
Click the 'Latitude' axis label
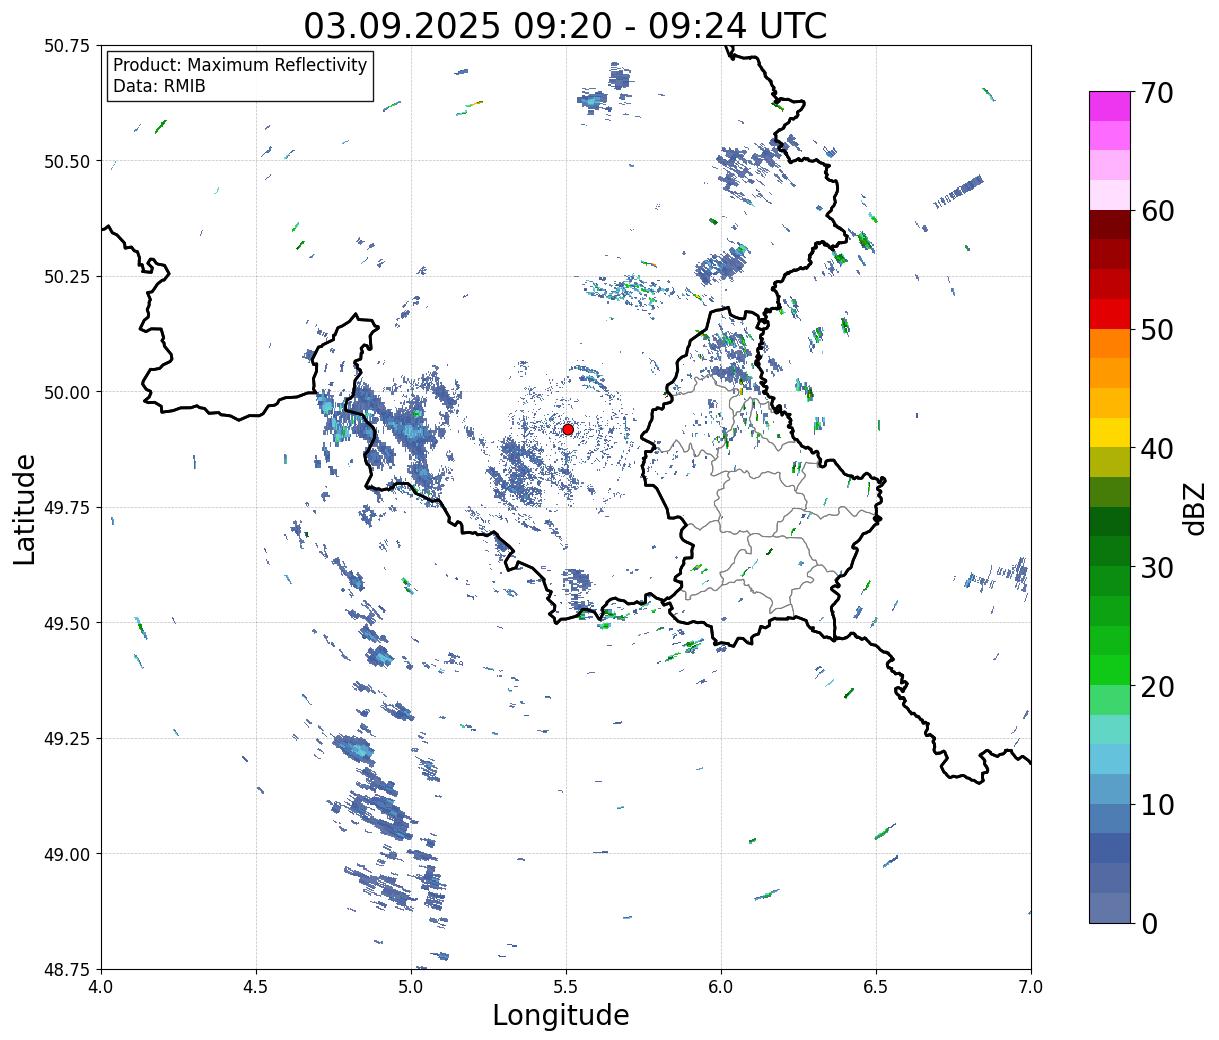(25, 508)
